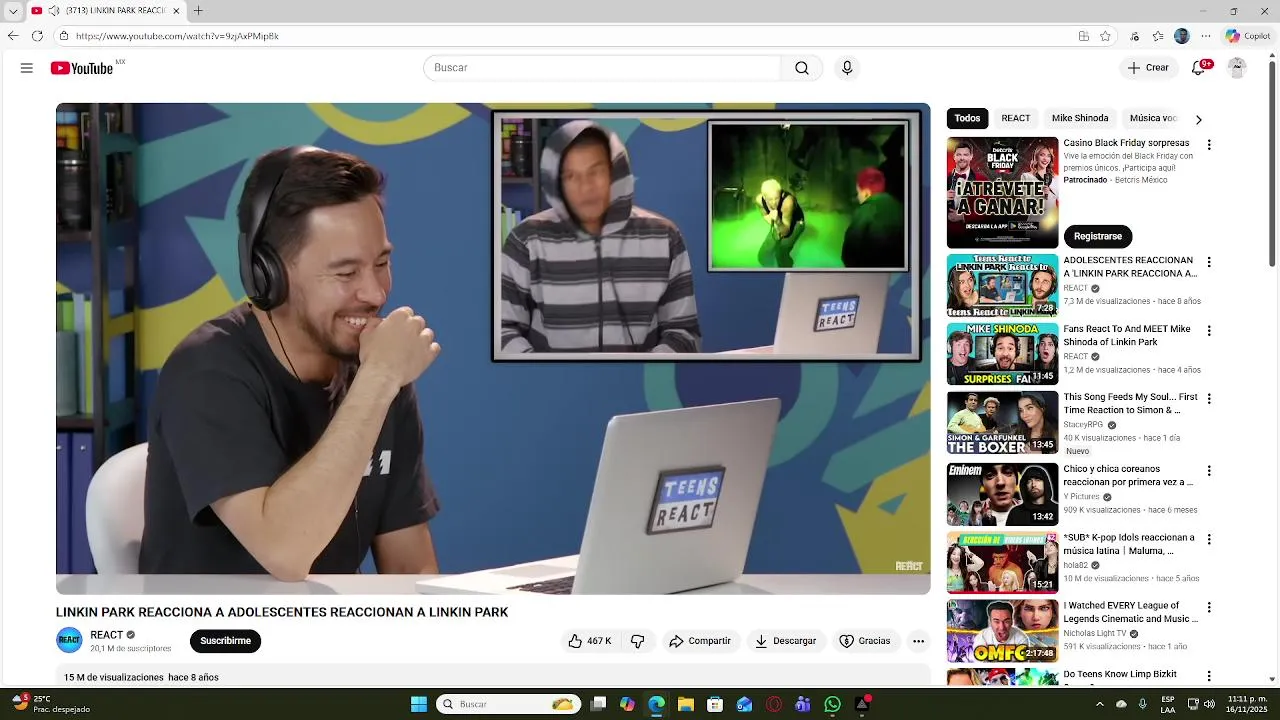Open options for 'This Song Feeds My Soul' video
Viewport: 1280px width, 720px height.
1209,399
